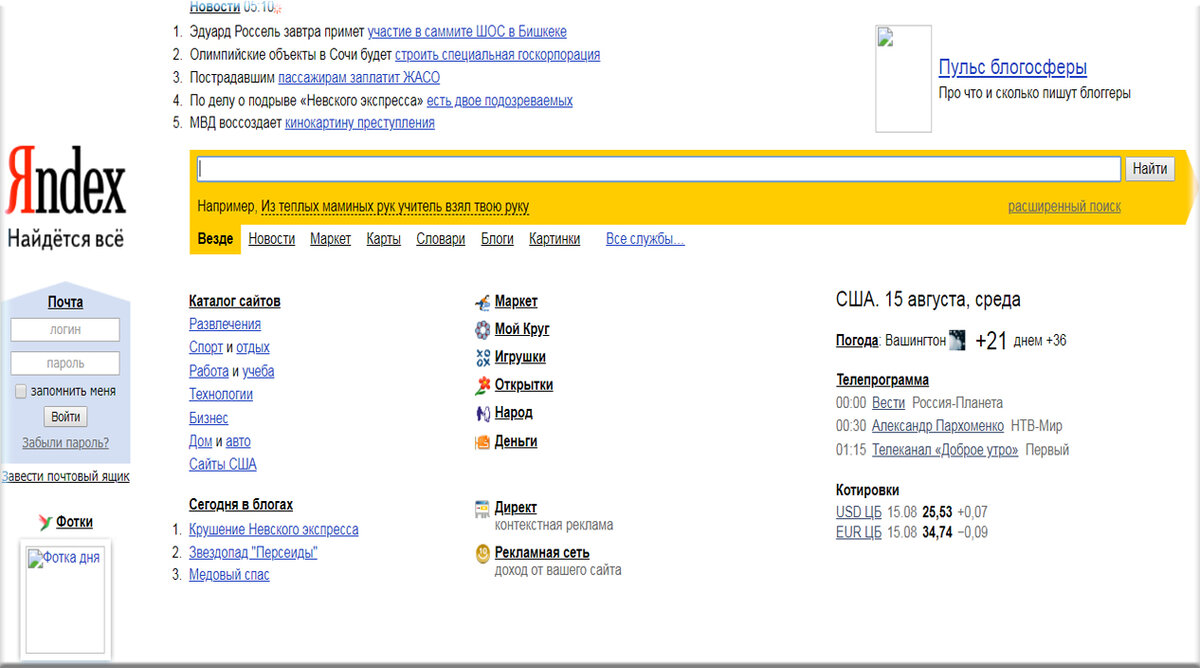
Task: Open авто catalog link
Action: pos(238,441)
